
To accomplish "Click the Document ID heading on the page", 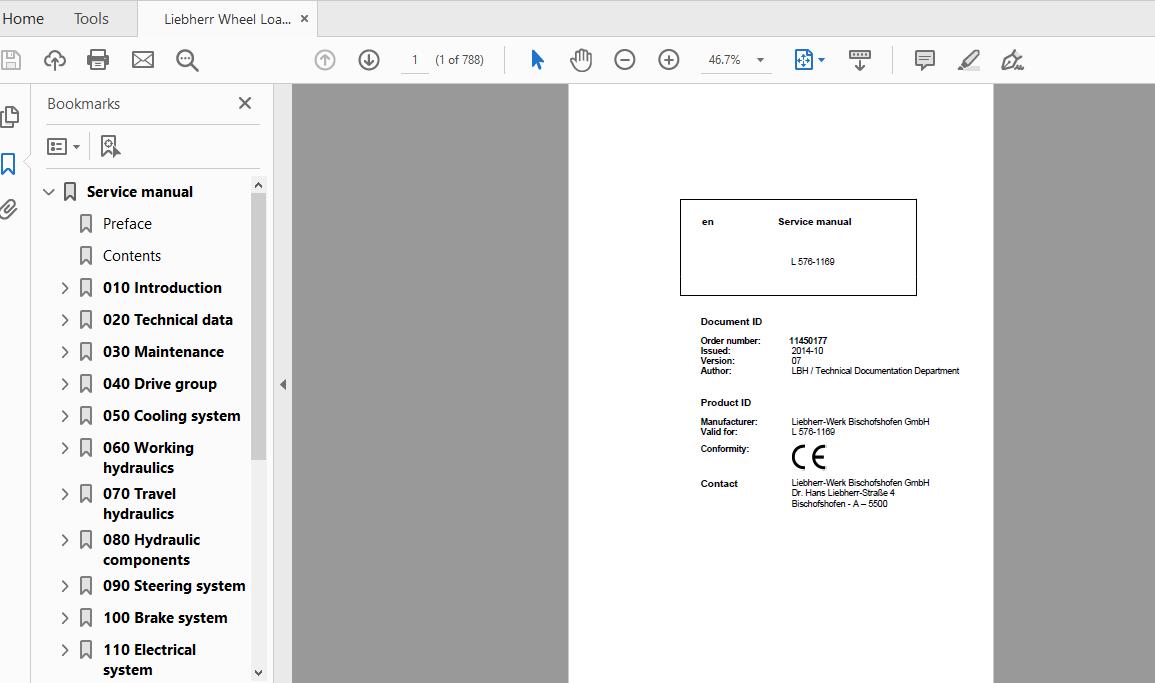I will click(731, 322).
